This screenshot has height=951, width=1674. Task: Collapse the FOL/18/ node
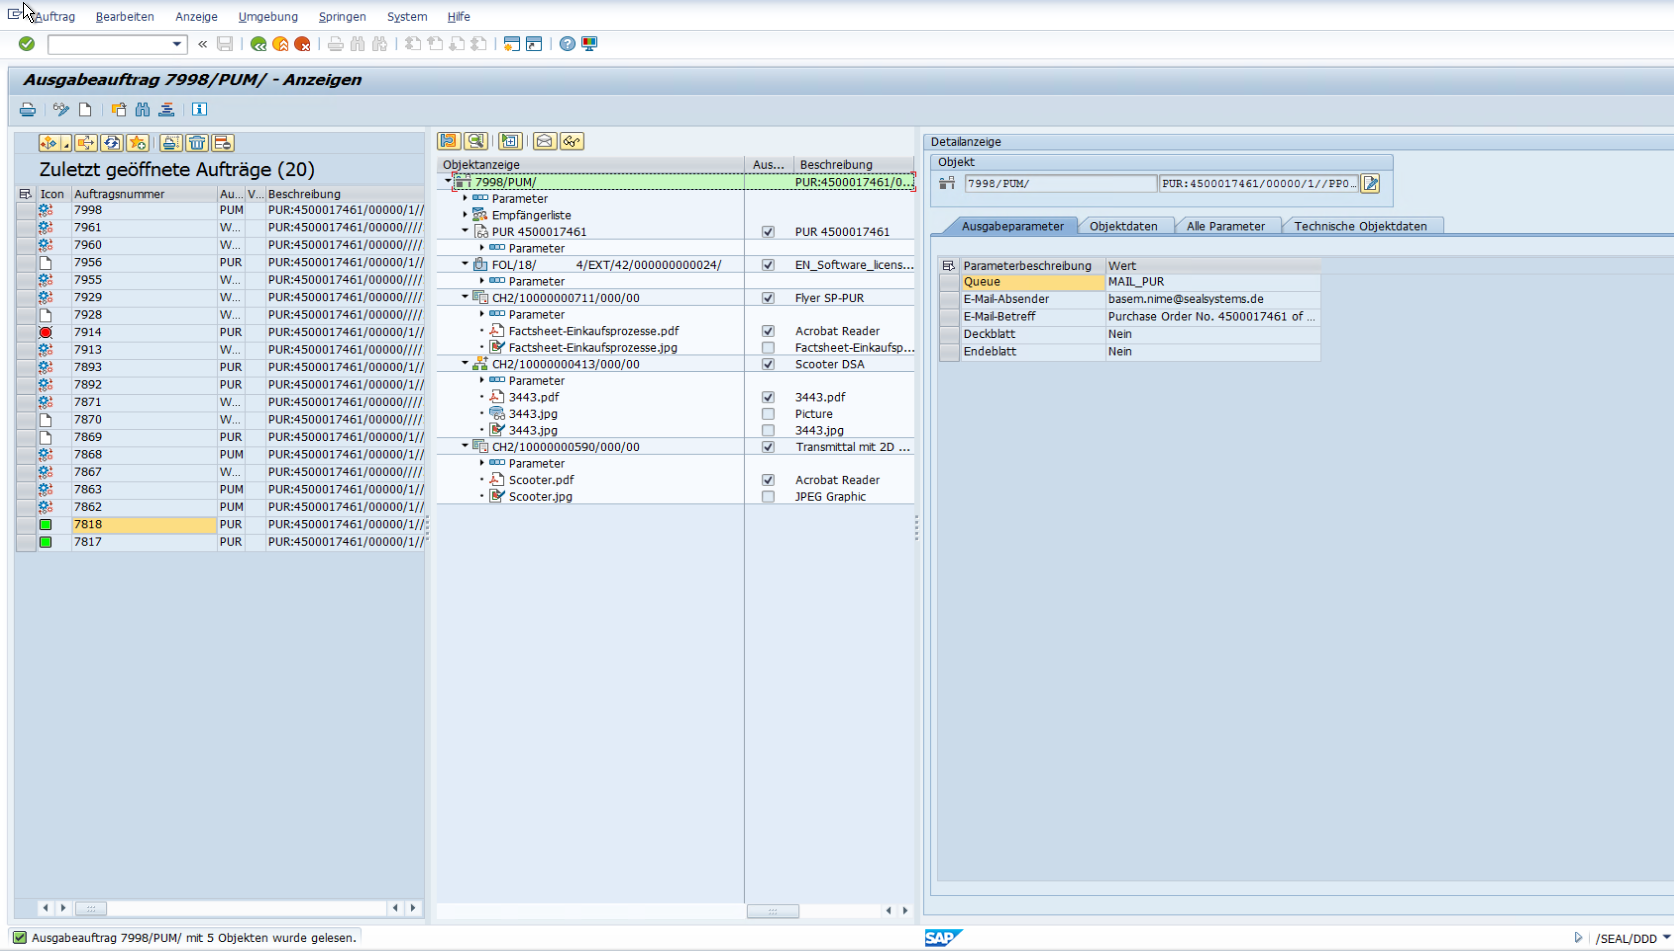click(x=465, y=264)
